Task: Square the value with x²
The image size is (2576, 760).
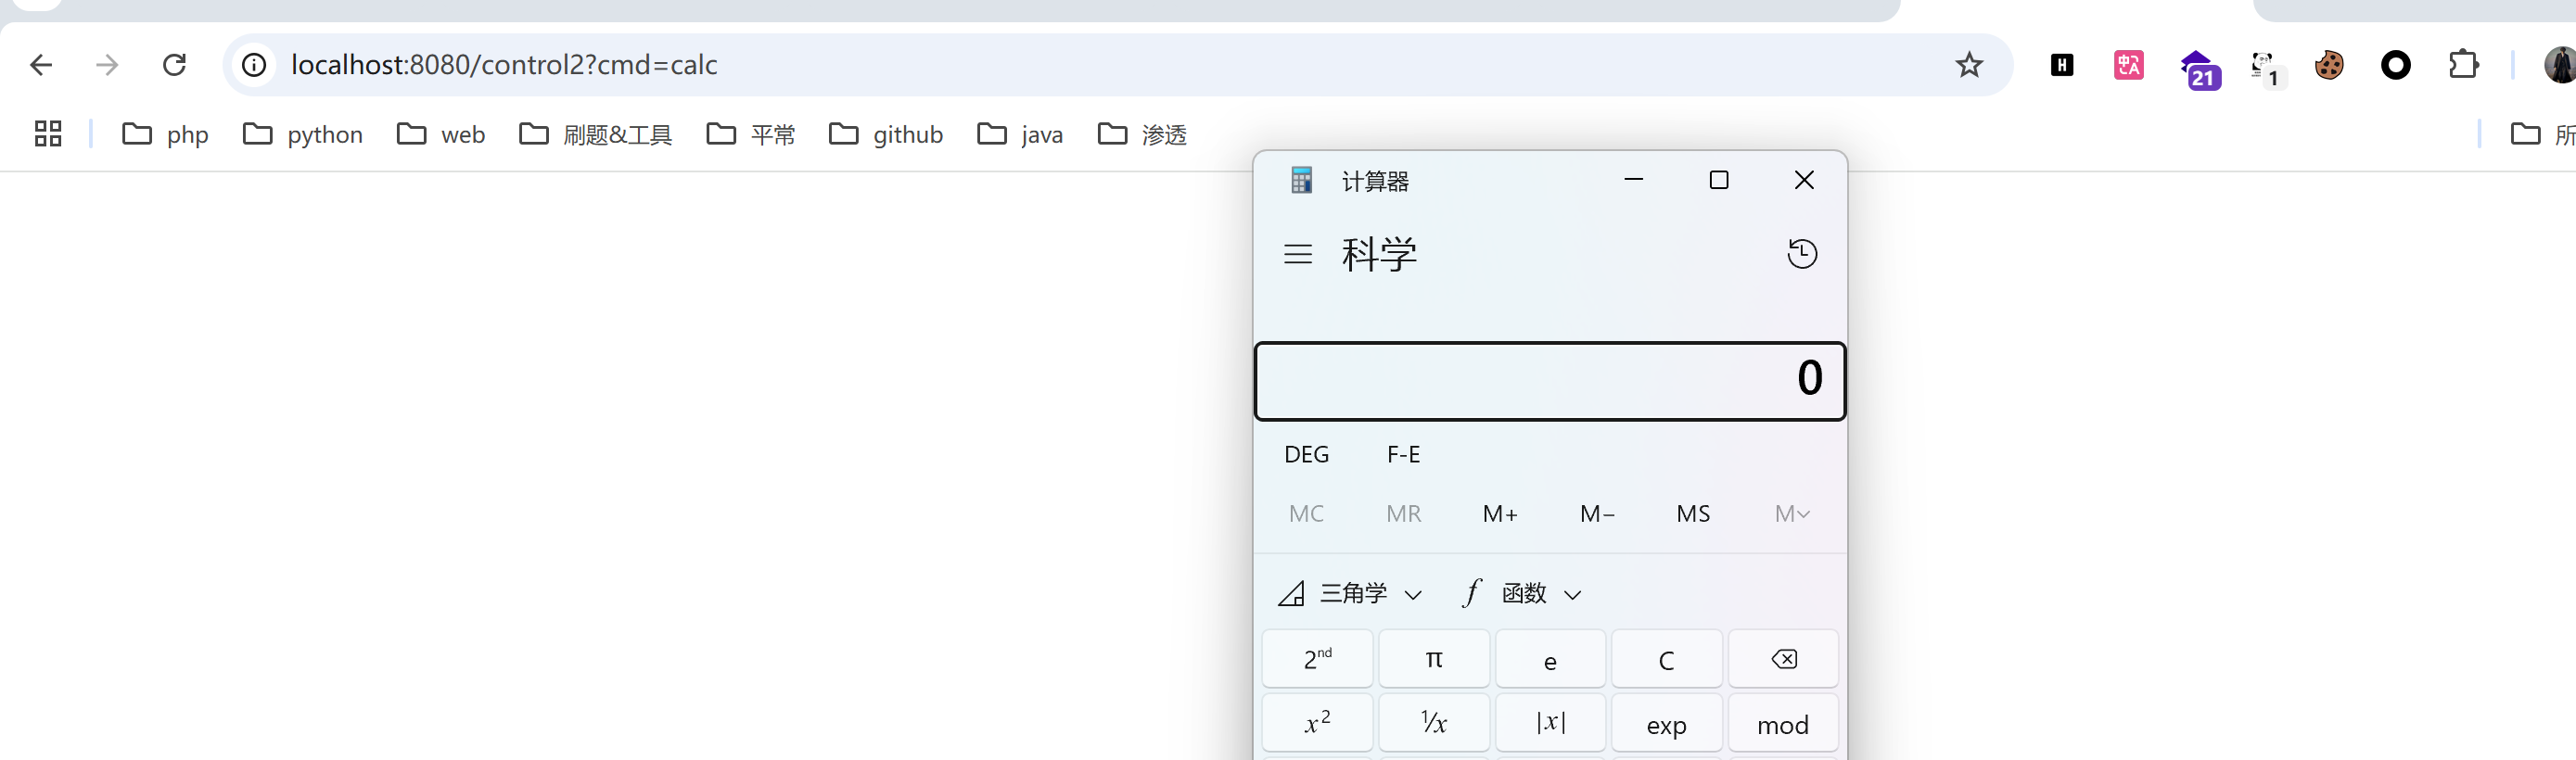Action: point(1317,723)
